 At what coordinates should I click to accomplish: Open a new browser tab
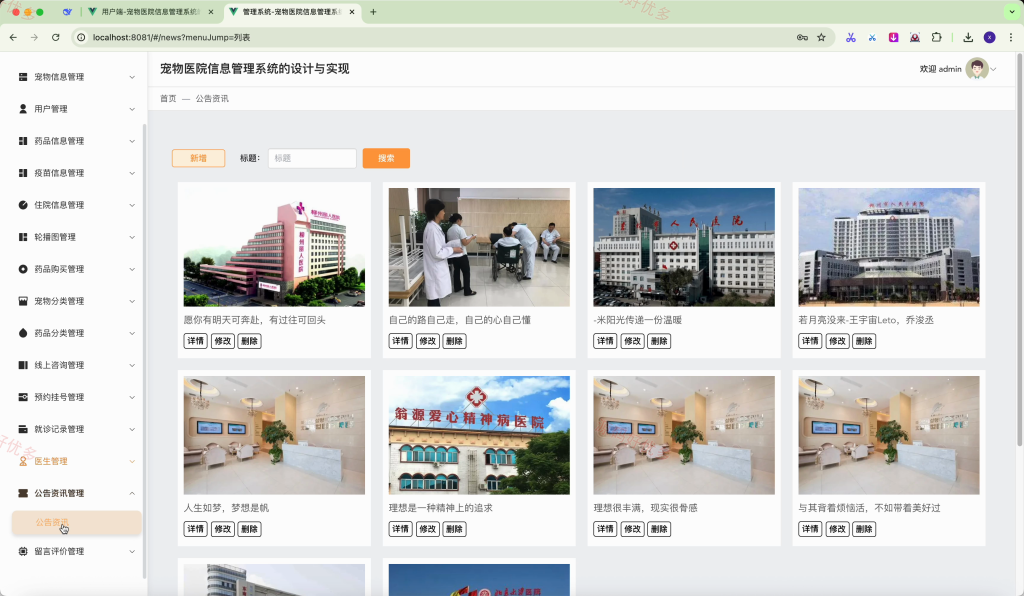pos(373,12)
